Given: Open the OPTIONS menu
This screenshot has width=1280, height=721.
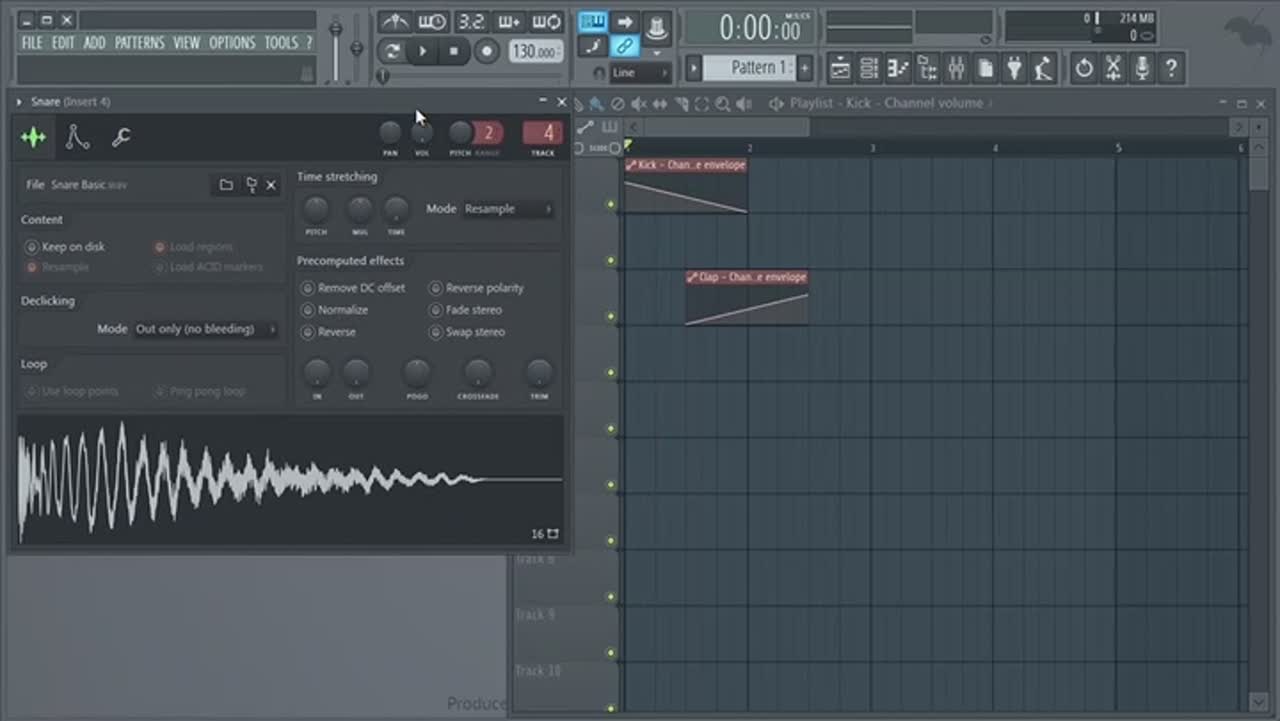Looking at the screenshot, I should pyautogui.click(x=232, y=43).
